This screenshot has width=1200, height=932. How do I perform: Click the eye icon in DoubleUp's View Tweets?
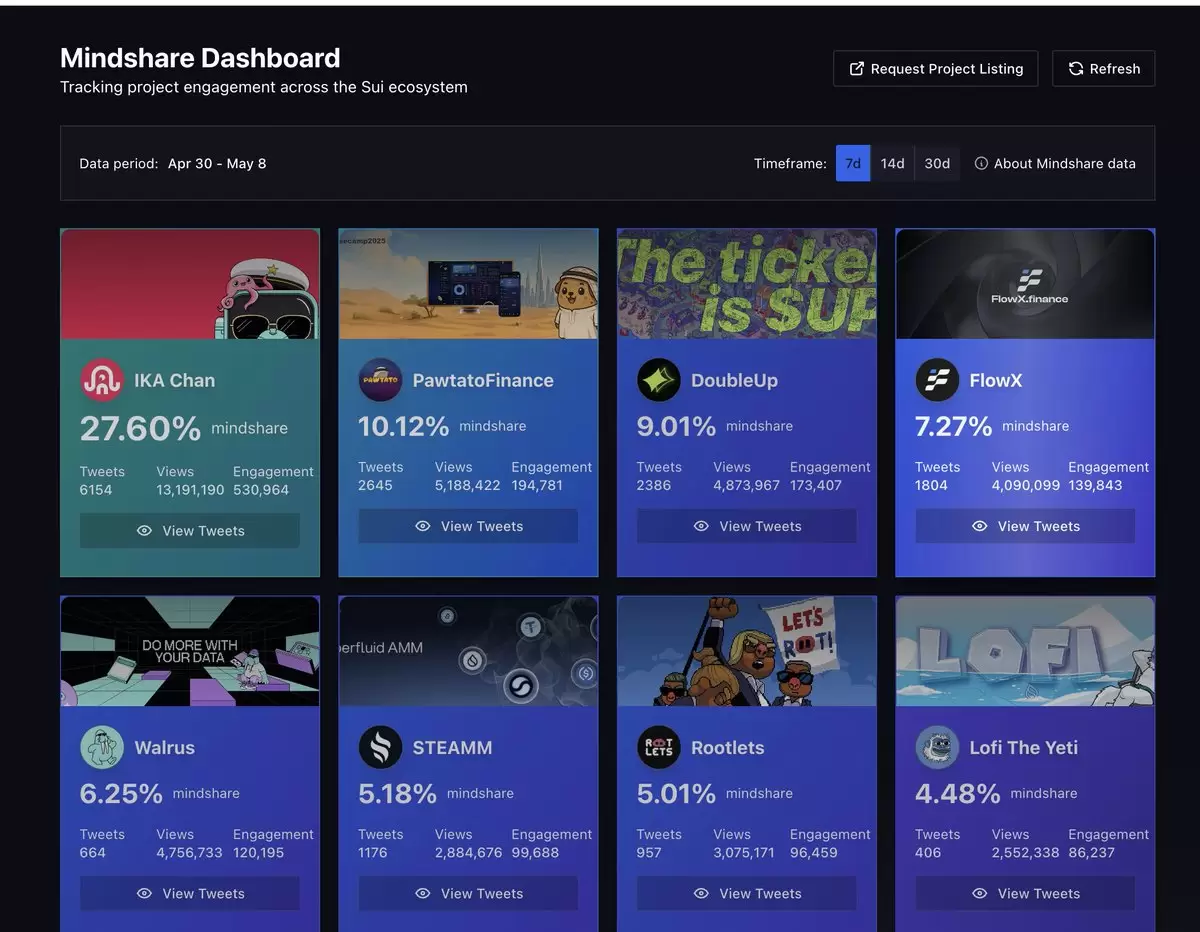pos(701,526)
